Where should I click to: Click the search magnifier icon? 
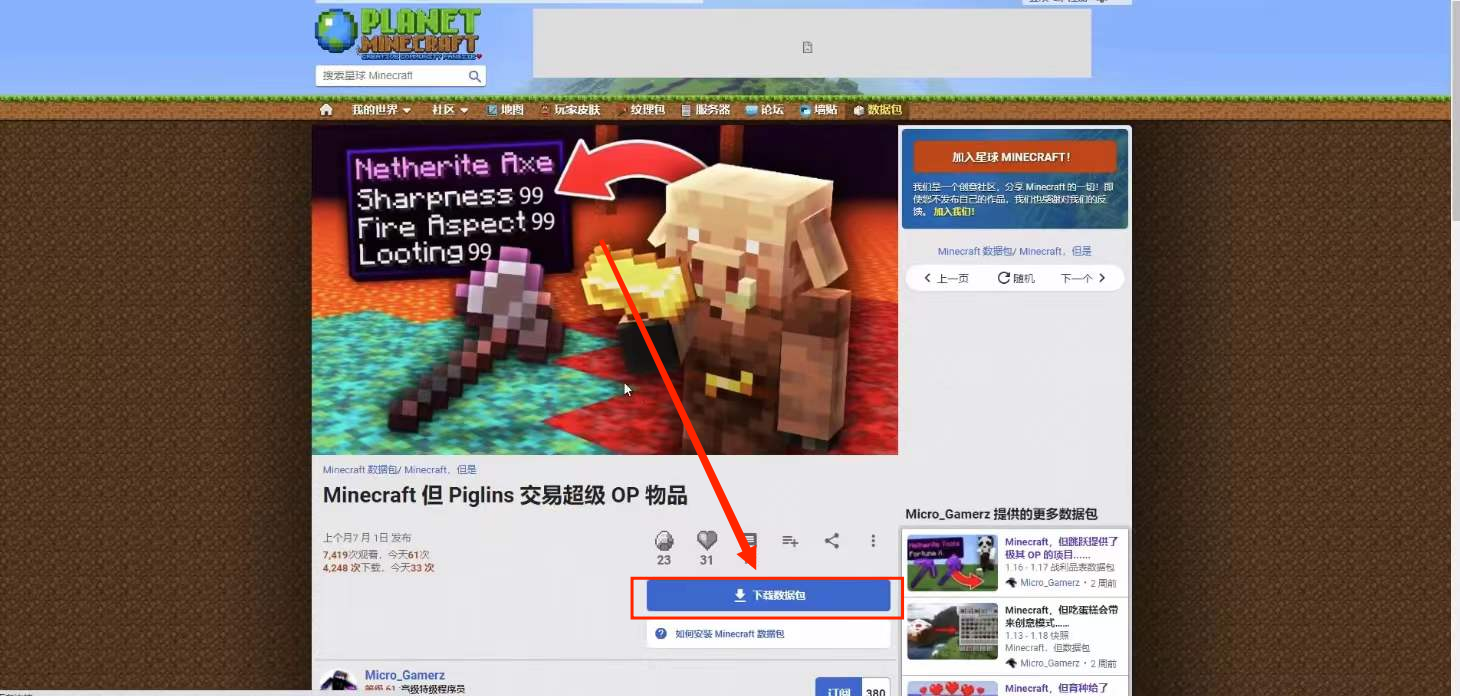click(x=475, y=76)
